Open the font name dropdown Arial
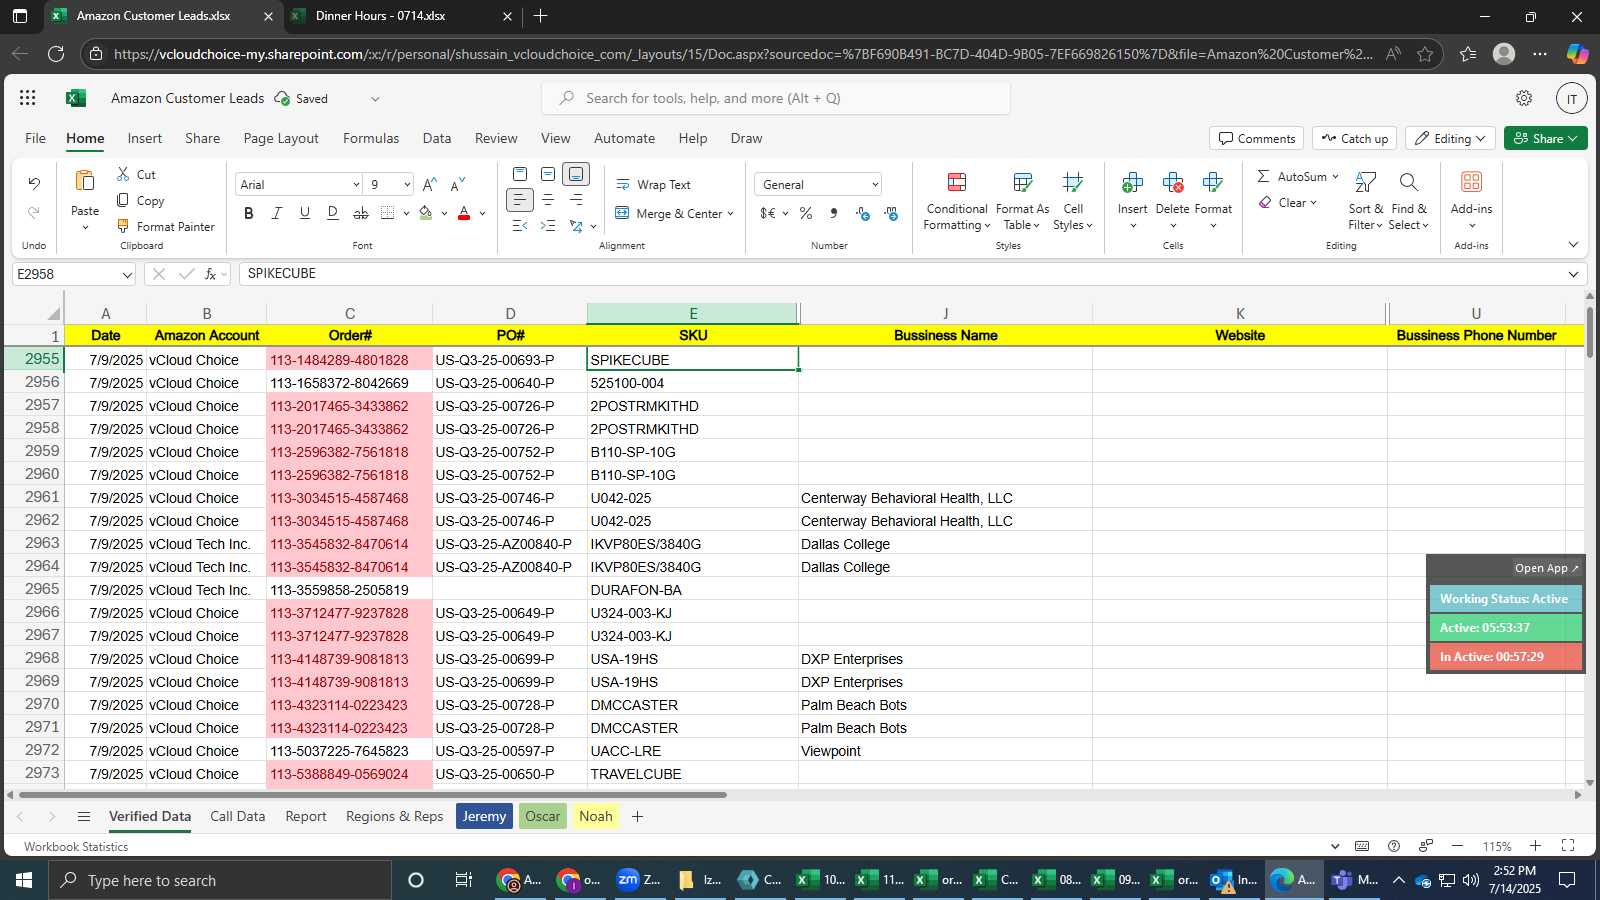The width and height of the screenshot is (1600, 900). (x=355, y=185)
